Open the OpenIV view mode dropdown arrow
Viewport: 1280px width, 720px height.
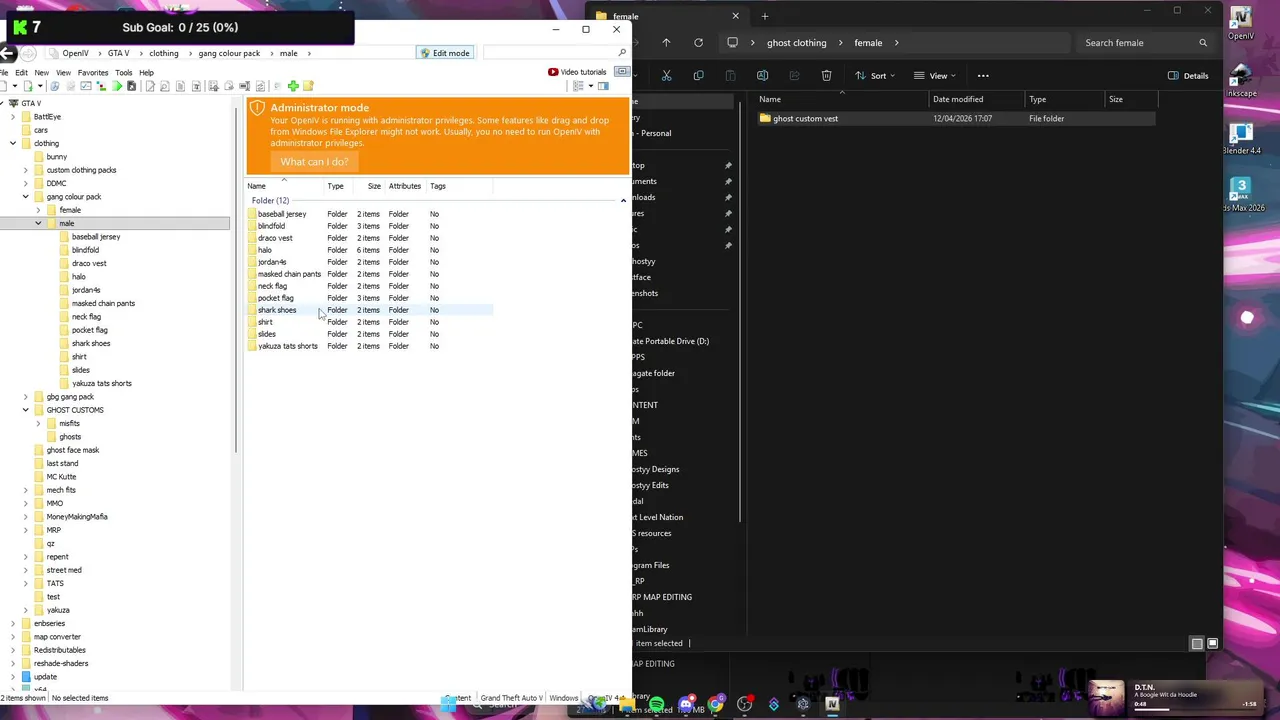(590, 86)
